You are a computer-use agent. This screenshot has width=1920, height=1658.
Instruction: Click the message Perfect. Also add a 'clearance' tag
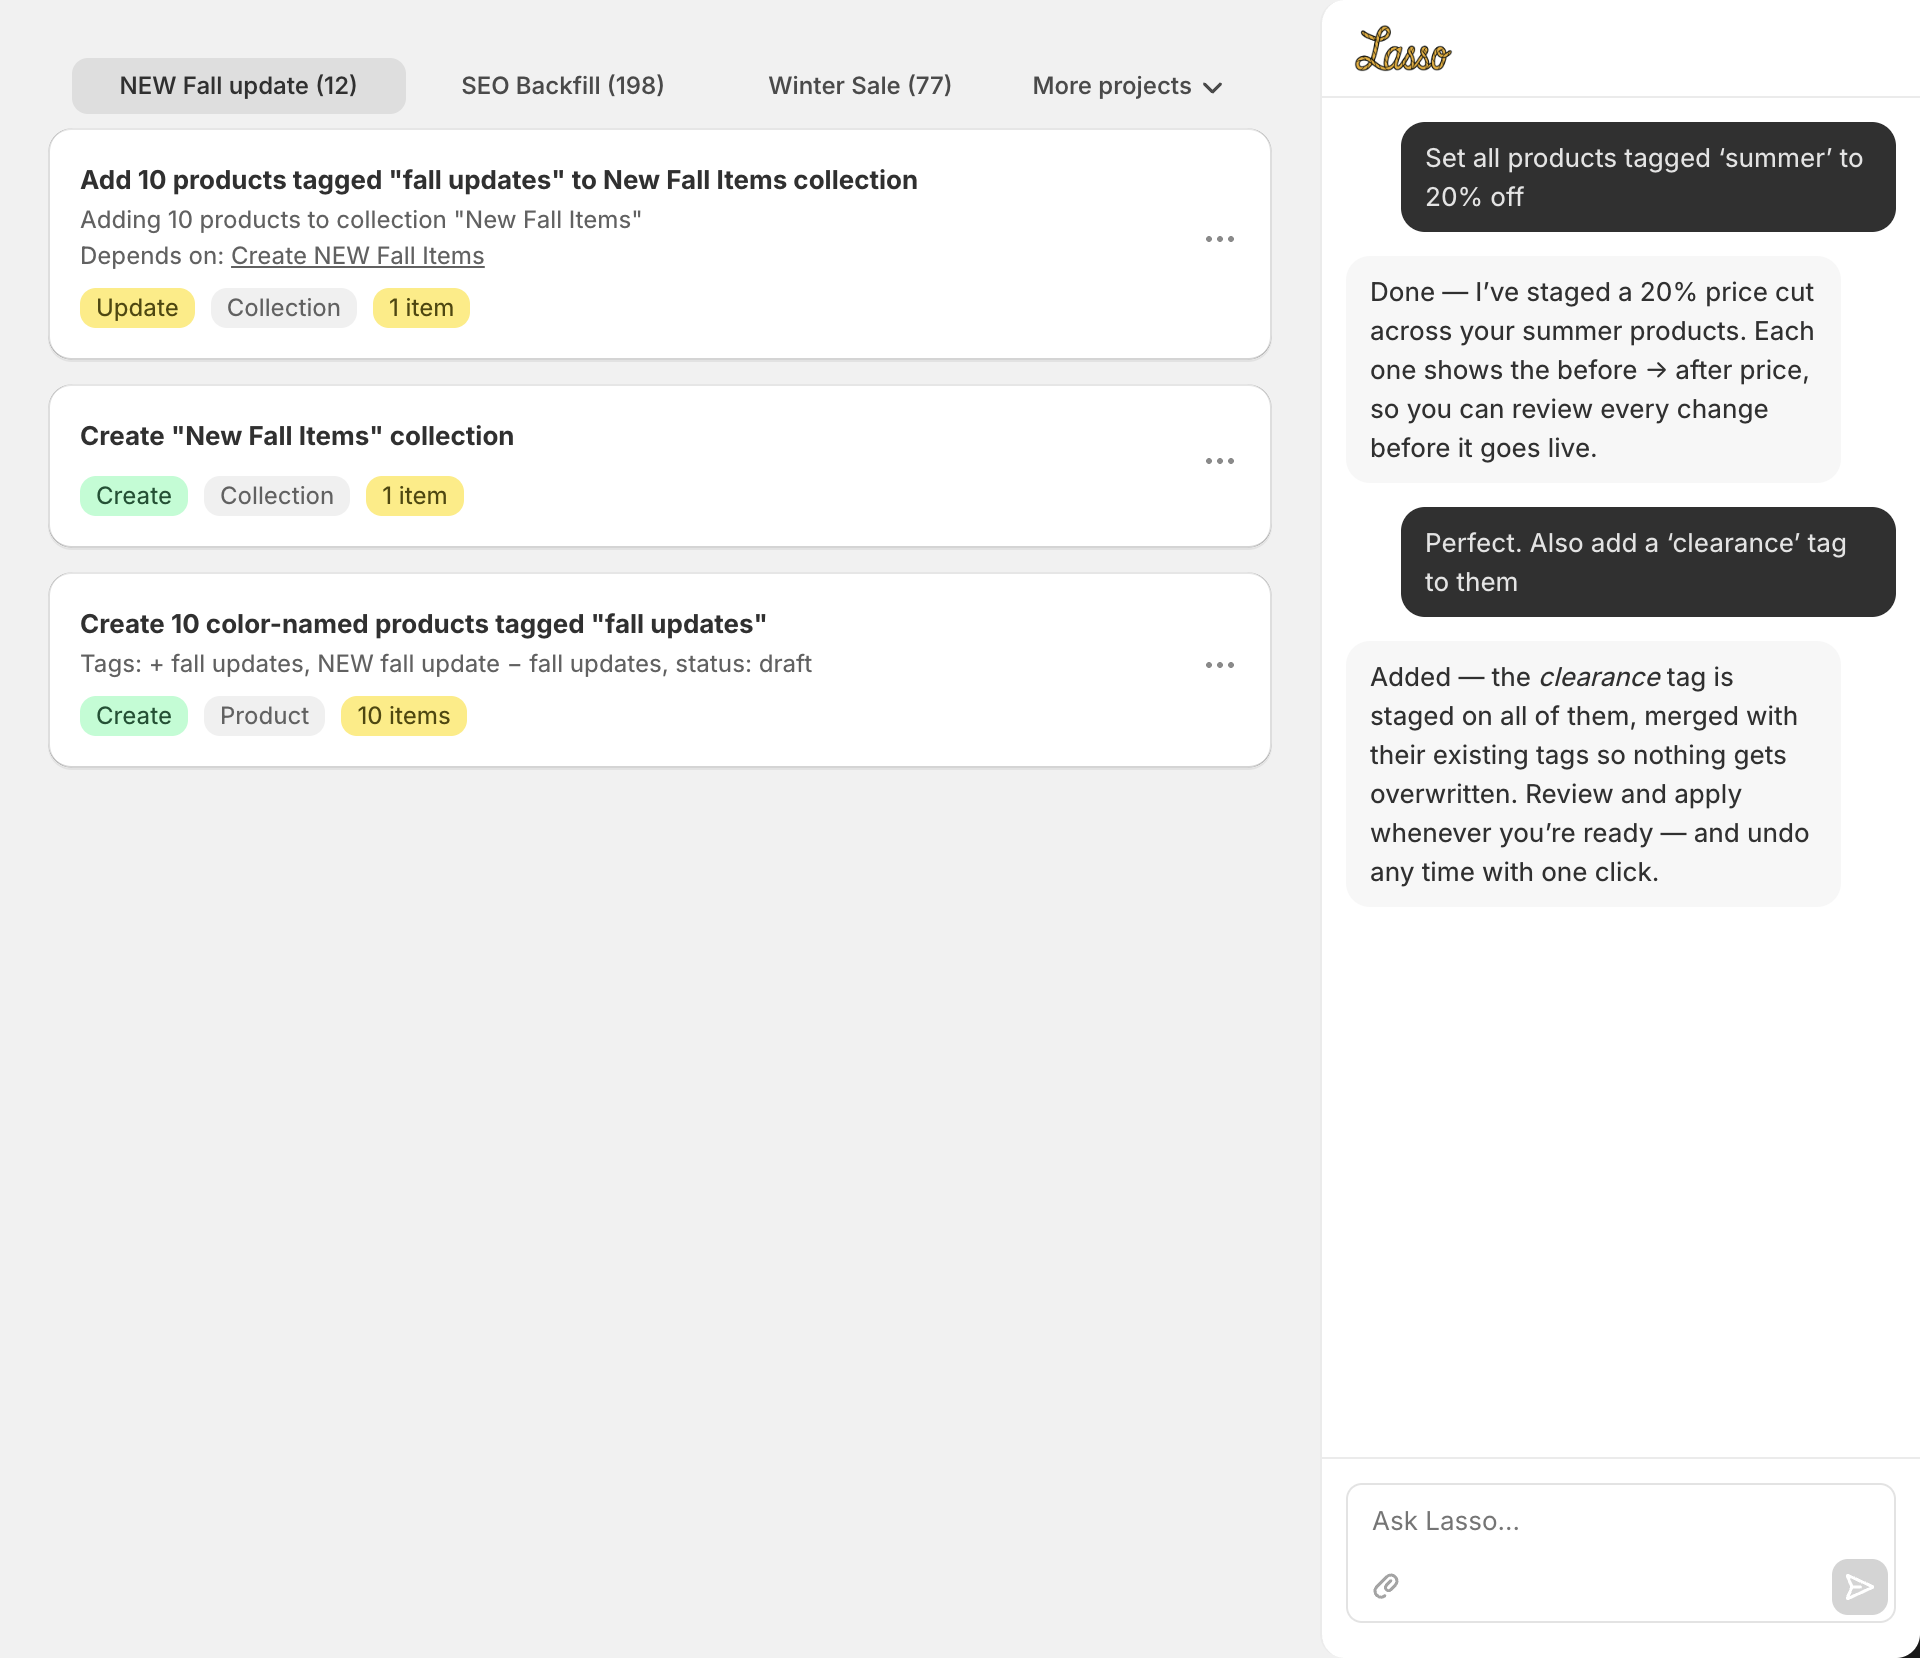tap(1647, 562)
